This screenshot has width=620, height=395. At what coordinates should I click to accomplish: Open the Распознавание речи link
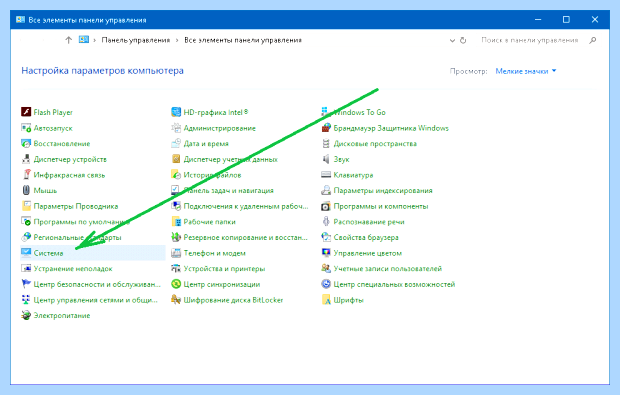click(x=369, y=222)
